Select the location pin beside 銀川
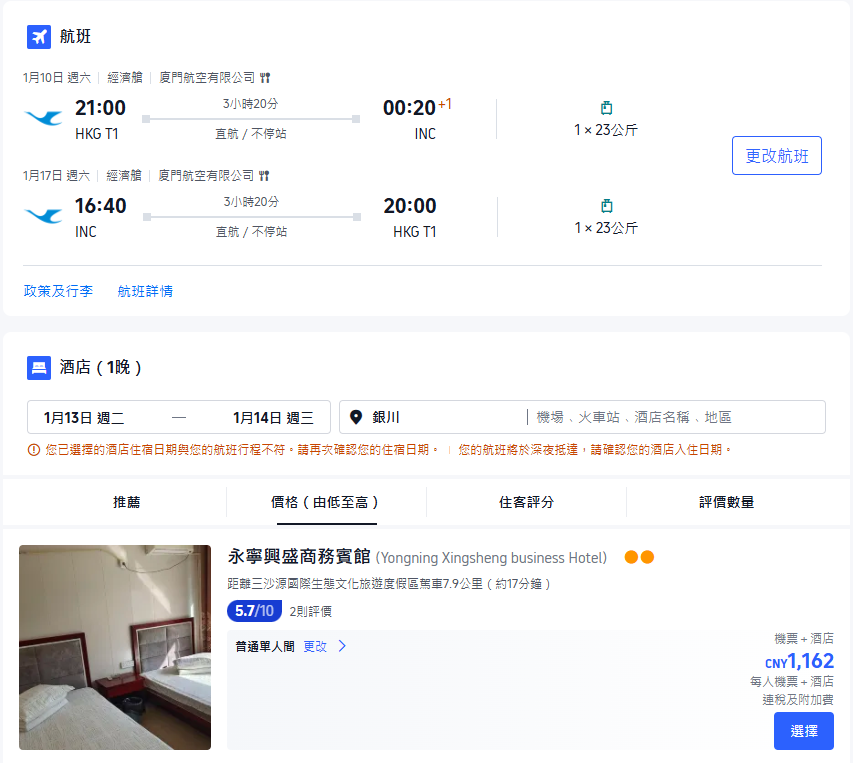 [x=357, y=417]
